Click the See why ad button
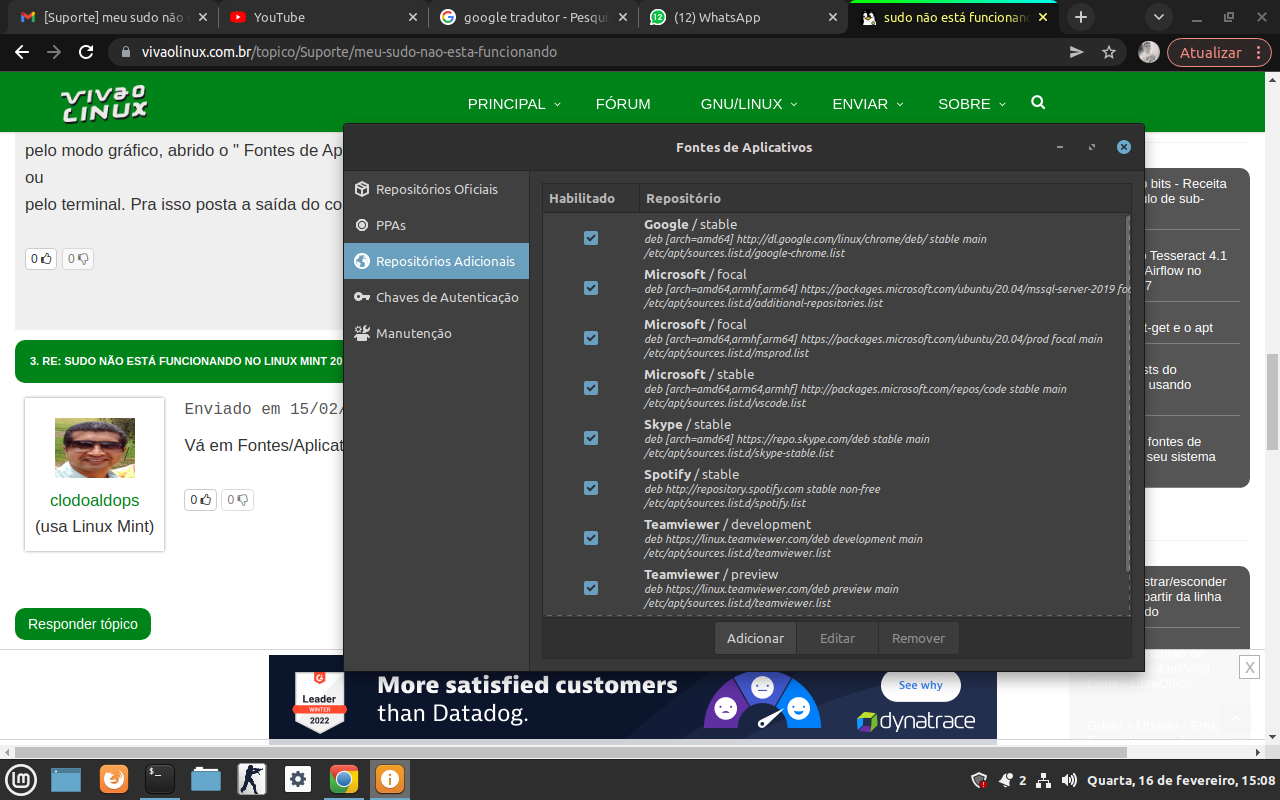1280x800 pixels. coord(920,685)
